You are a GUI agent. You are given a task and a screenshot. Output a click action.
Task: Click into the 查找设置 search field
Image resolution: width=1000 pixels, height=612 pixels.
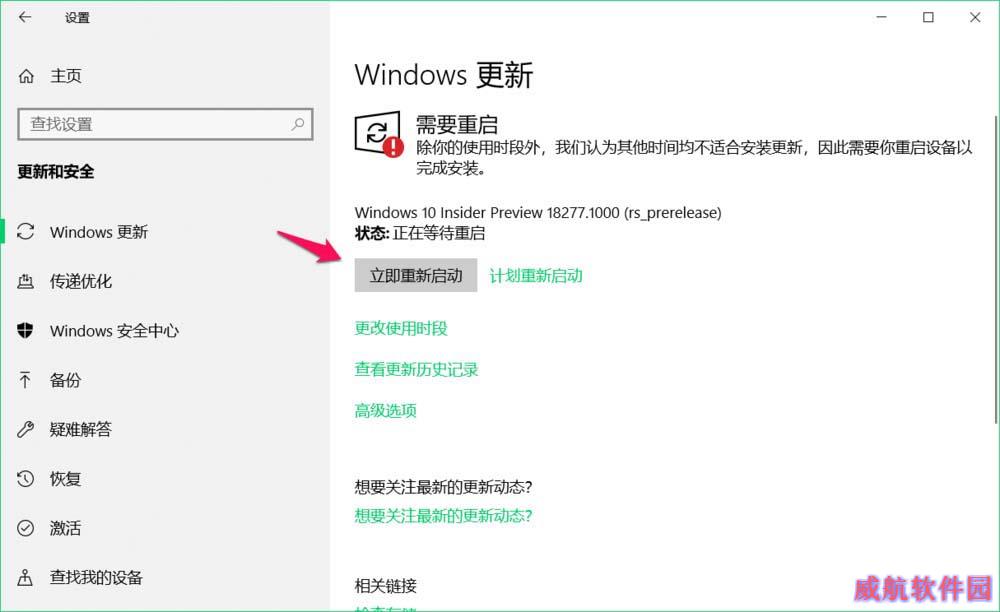coord(165,124)
